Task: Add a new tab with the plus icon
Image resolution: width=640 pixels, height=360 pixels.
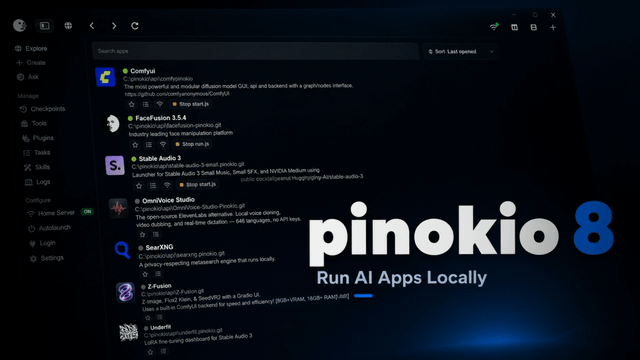Action: pyautogui.click(x=553, y=27)
